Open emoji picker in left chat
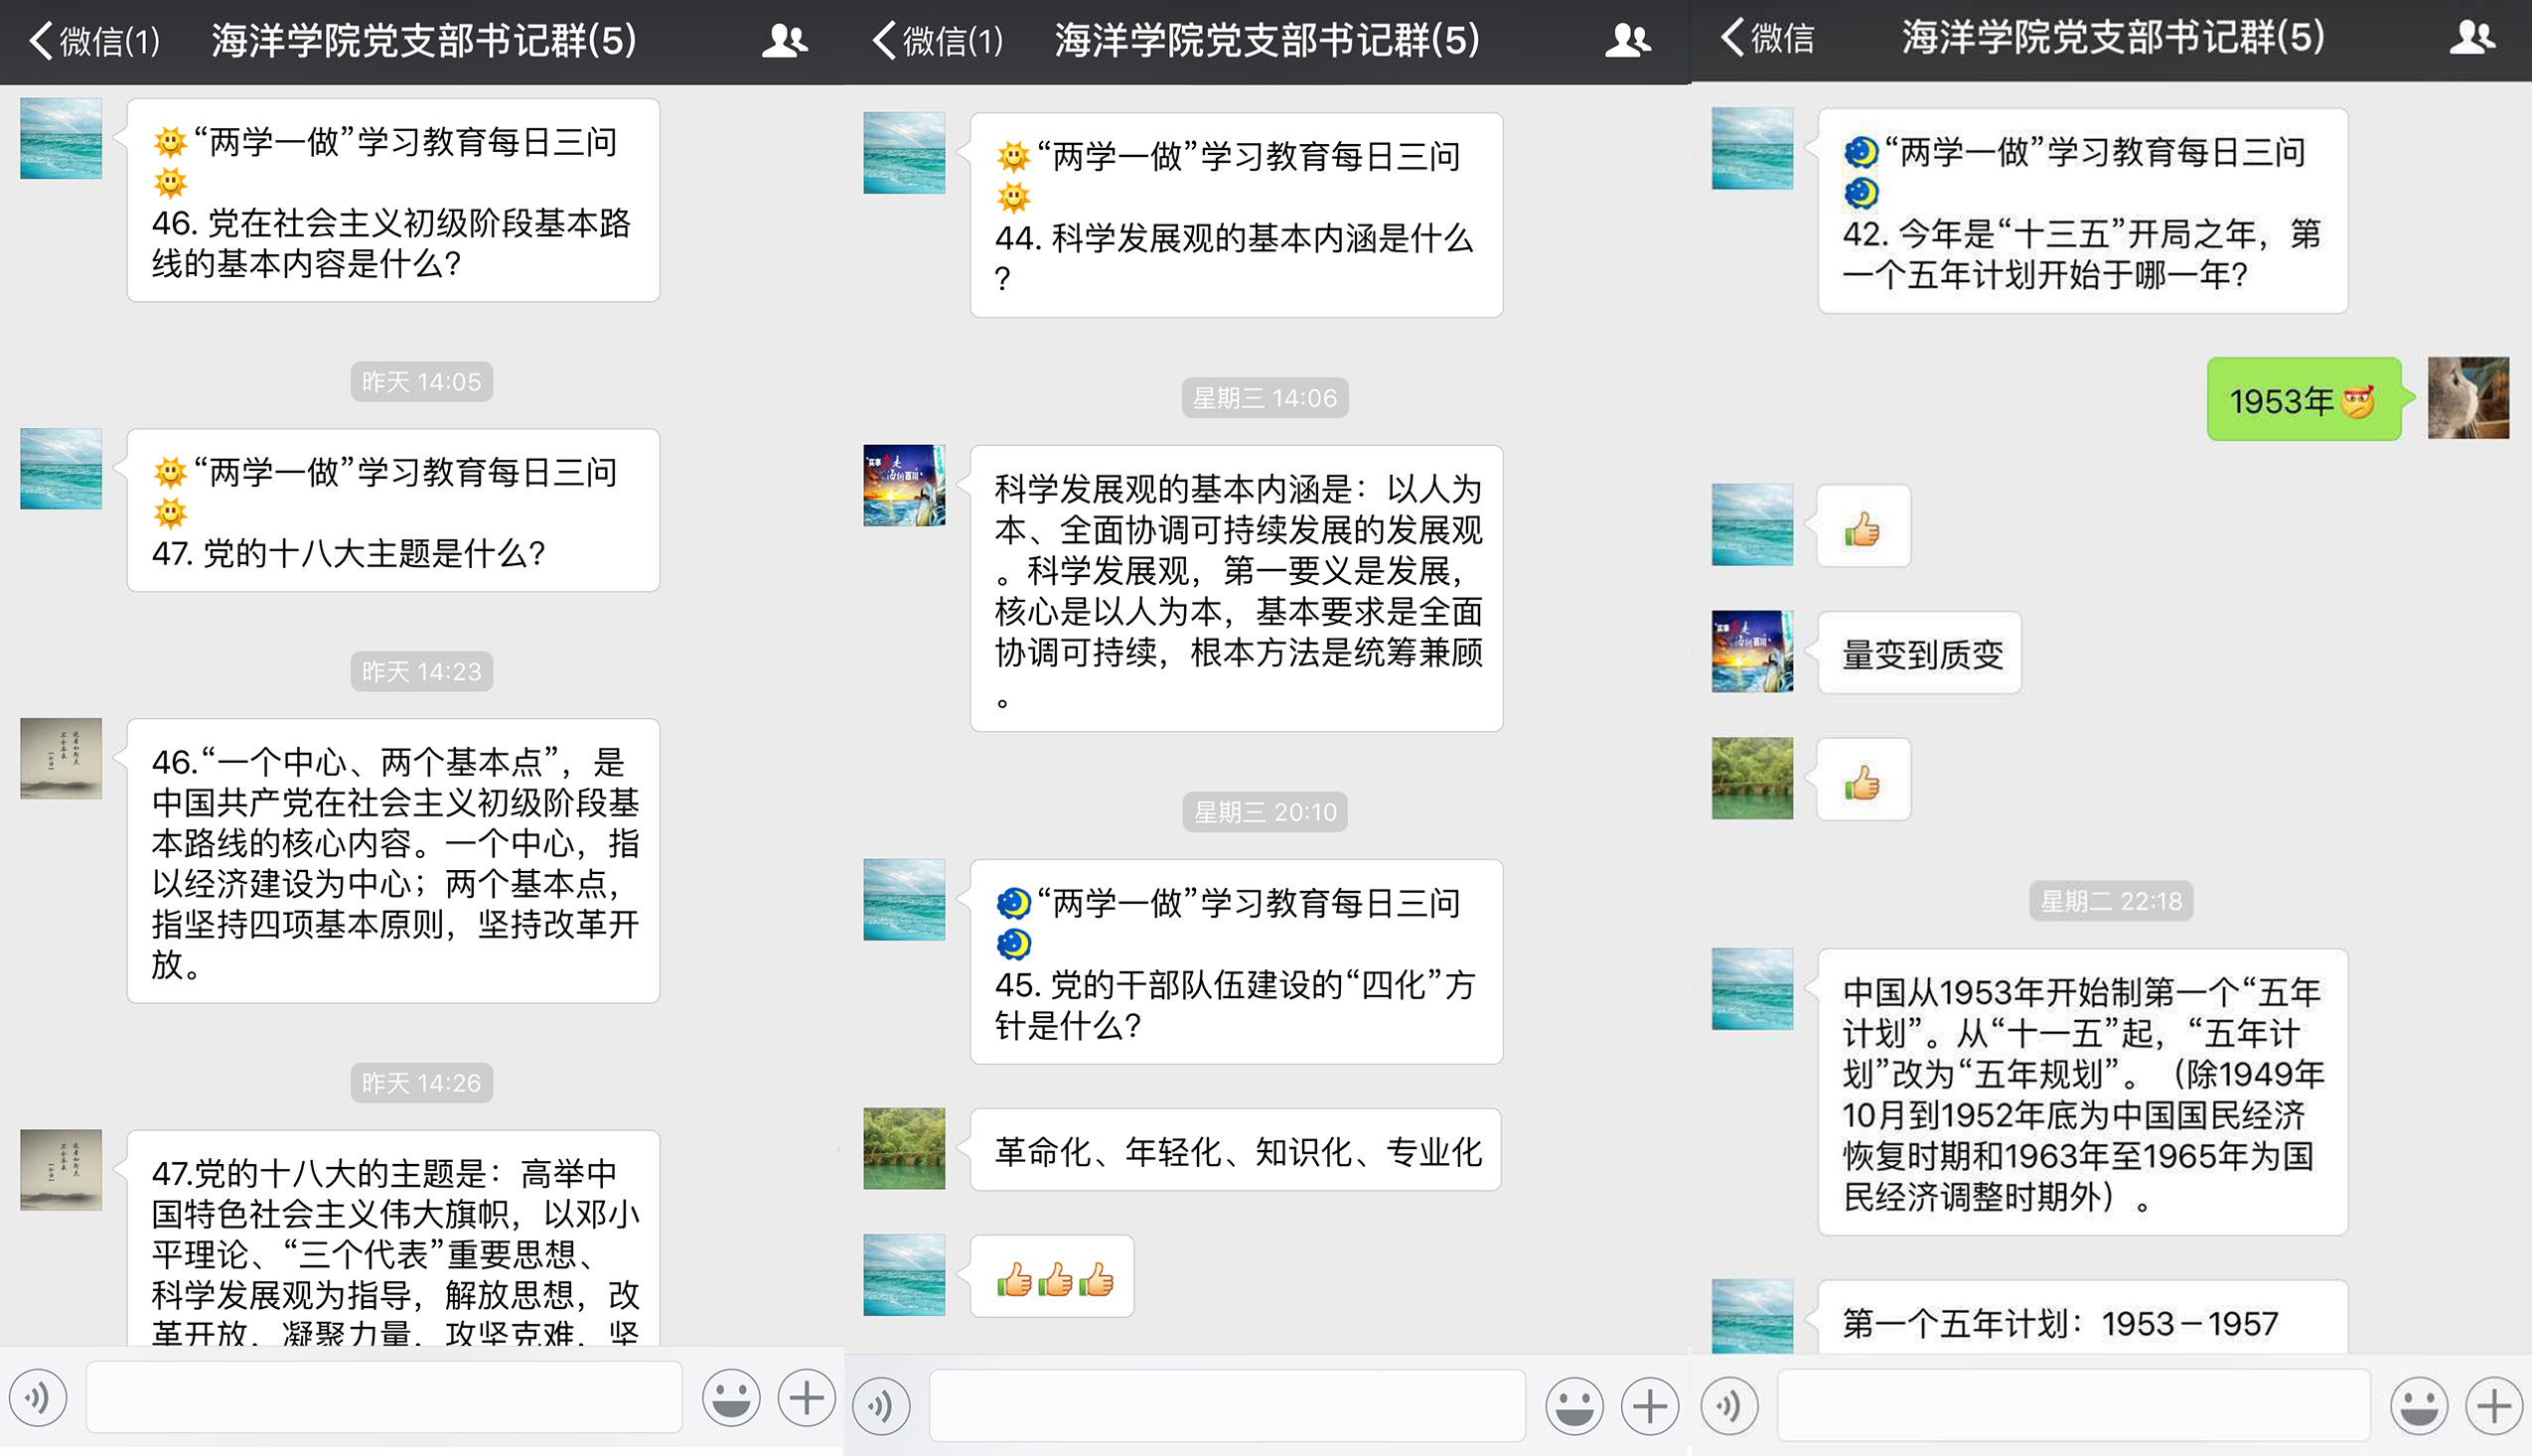This screenshot has height=1456, width=2532. pyautogui.click(x=731, y=1397)
